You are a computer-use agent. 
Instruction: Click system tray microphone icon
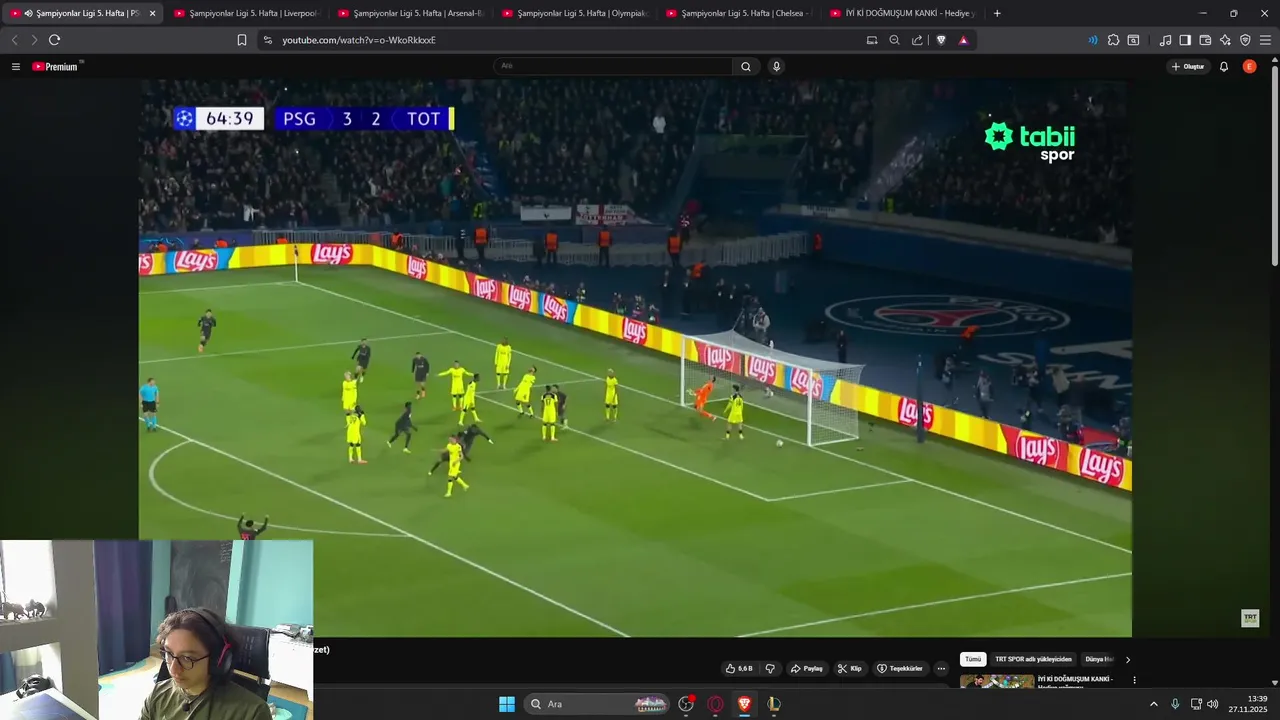click(1175, 704)
